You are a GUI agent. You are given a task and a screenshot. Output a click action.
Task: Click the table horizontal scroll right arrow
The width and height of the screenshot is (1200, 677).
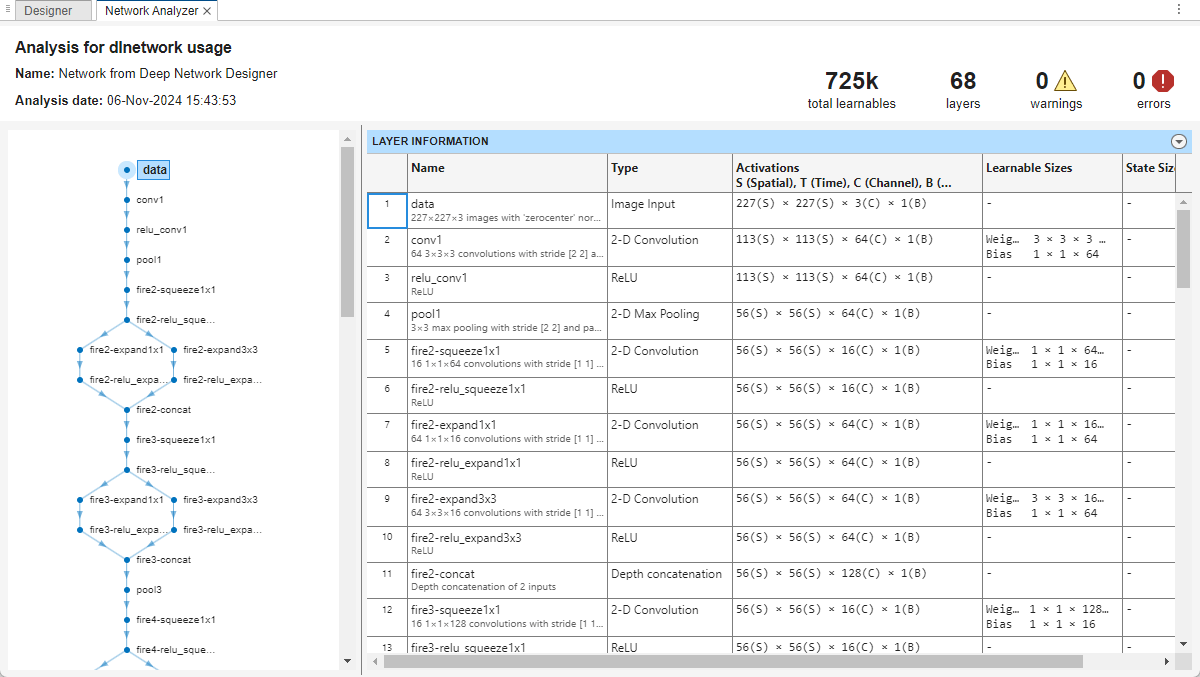click(1167, 661)
